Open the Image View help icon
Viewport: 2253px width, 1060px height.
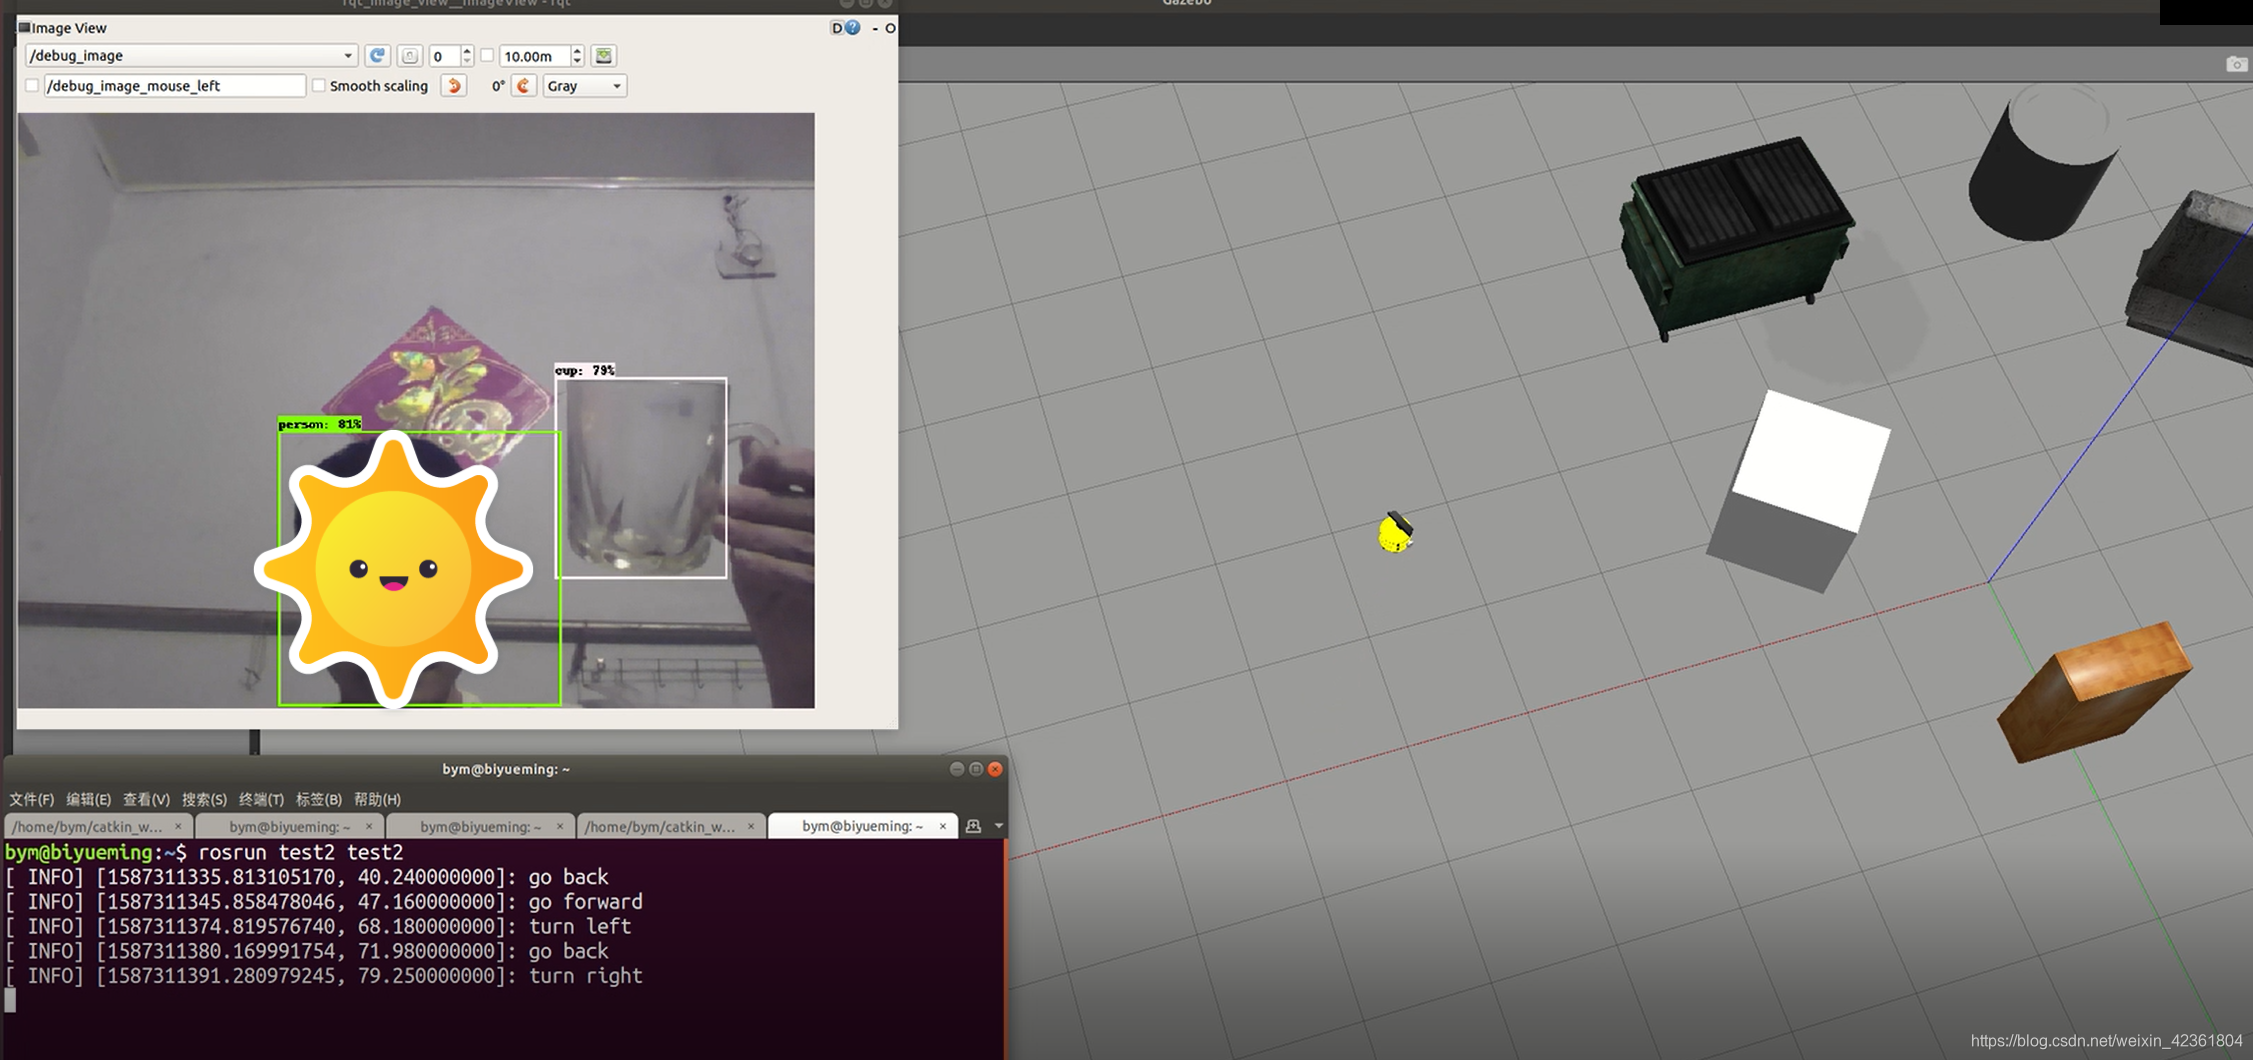click(x=853, y=28)
